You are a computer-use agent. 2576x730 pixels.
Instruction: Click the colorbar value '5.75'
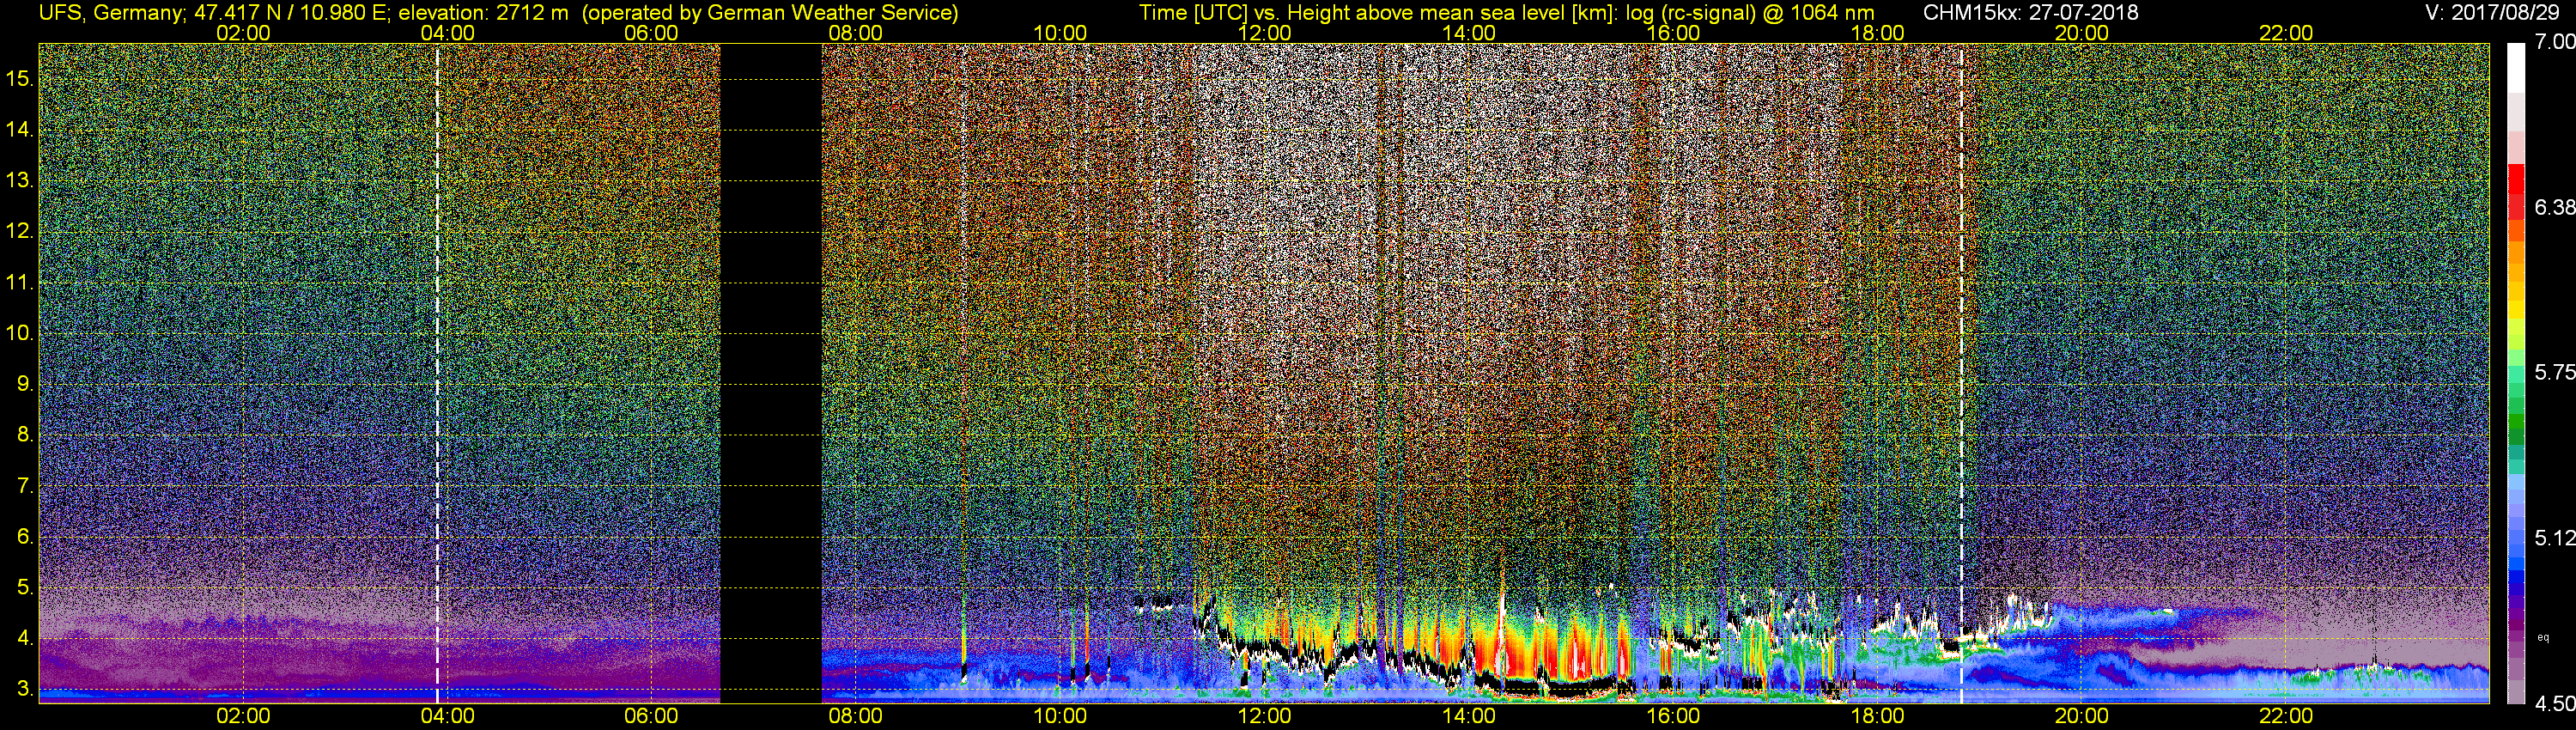2554,372
